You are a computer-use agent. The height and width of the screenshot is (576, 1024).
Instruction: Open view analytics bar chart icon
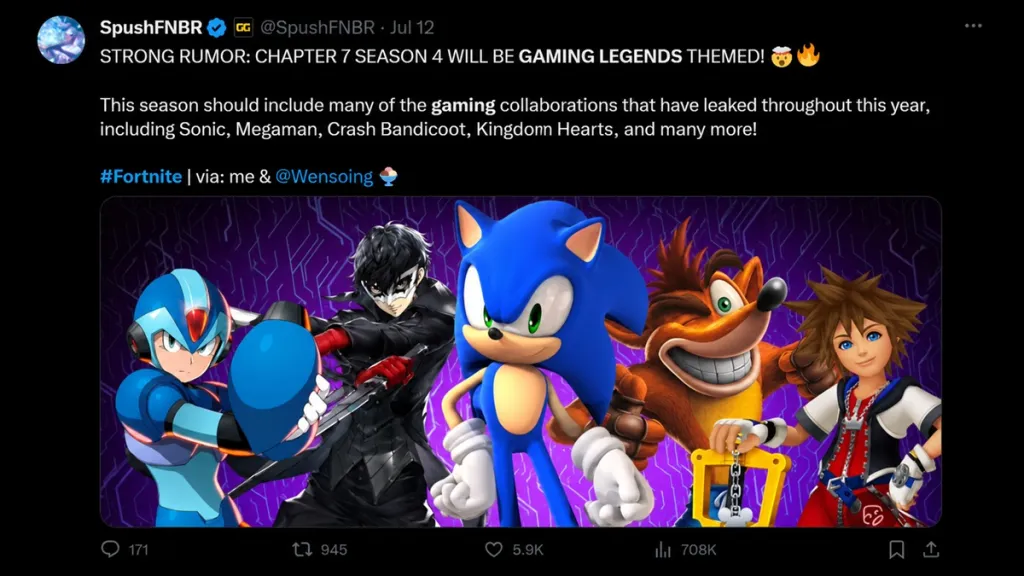[x=663, y=550]
